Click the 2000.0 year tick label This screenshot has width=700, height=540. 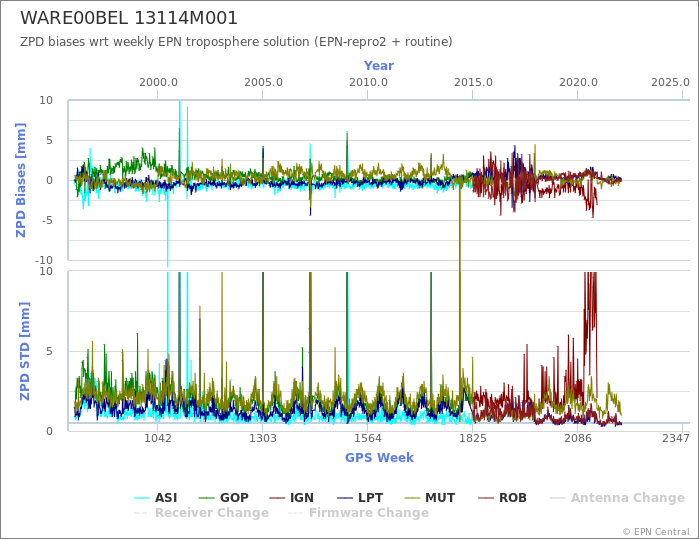(158, 83)
